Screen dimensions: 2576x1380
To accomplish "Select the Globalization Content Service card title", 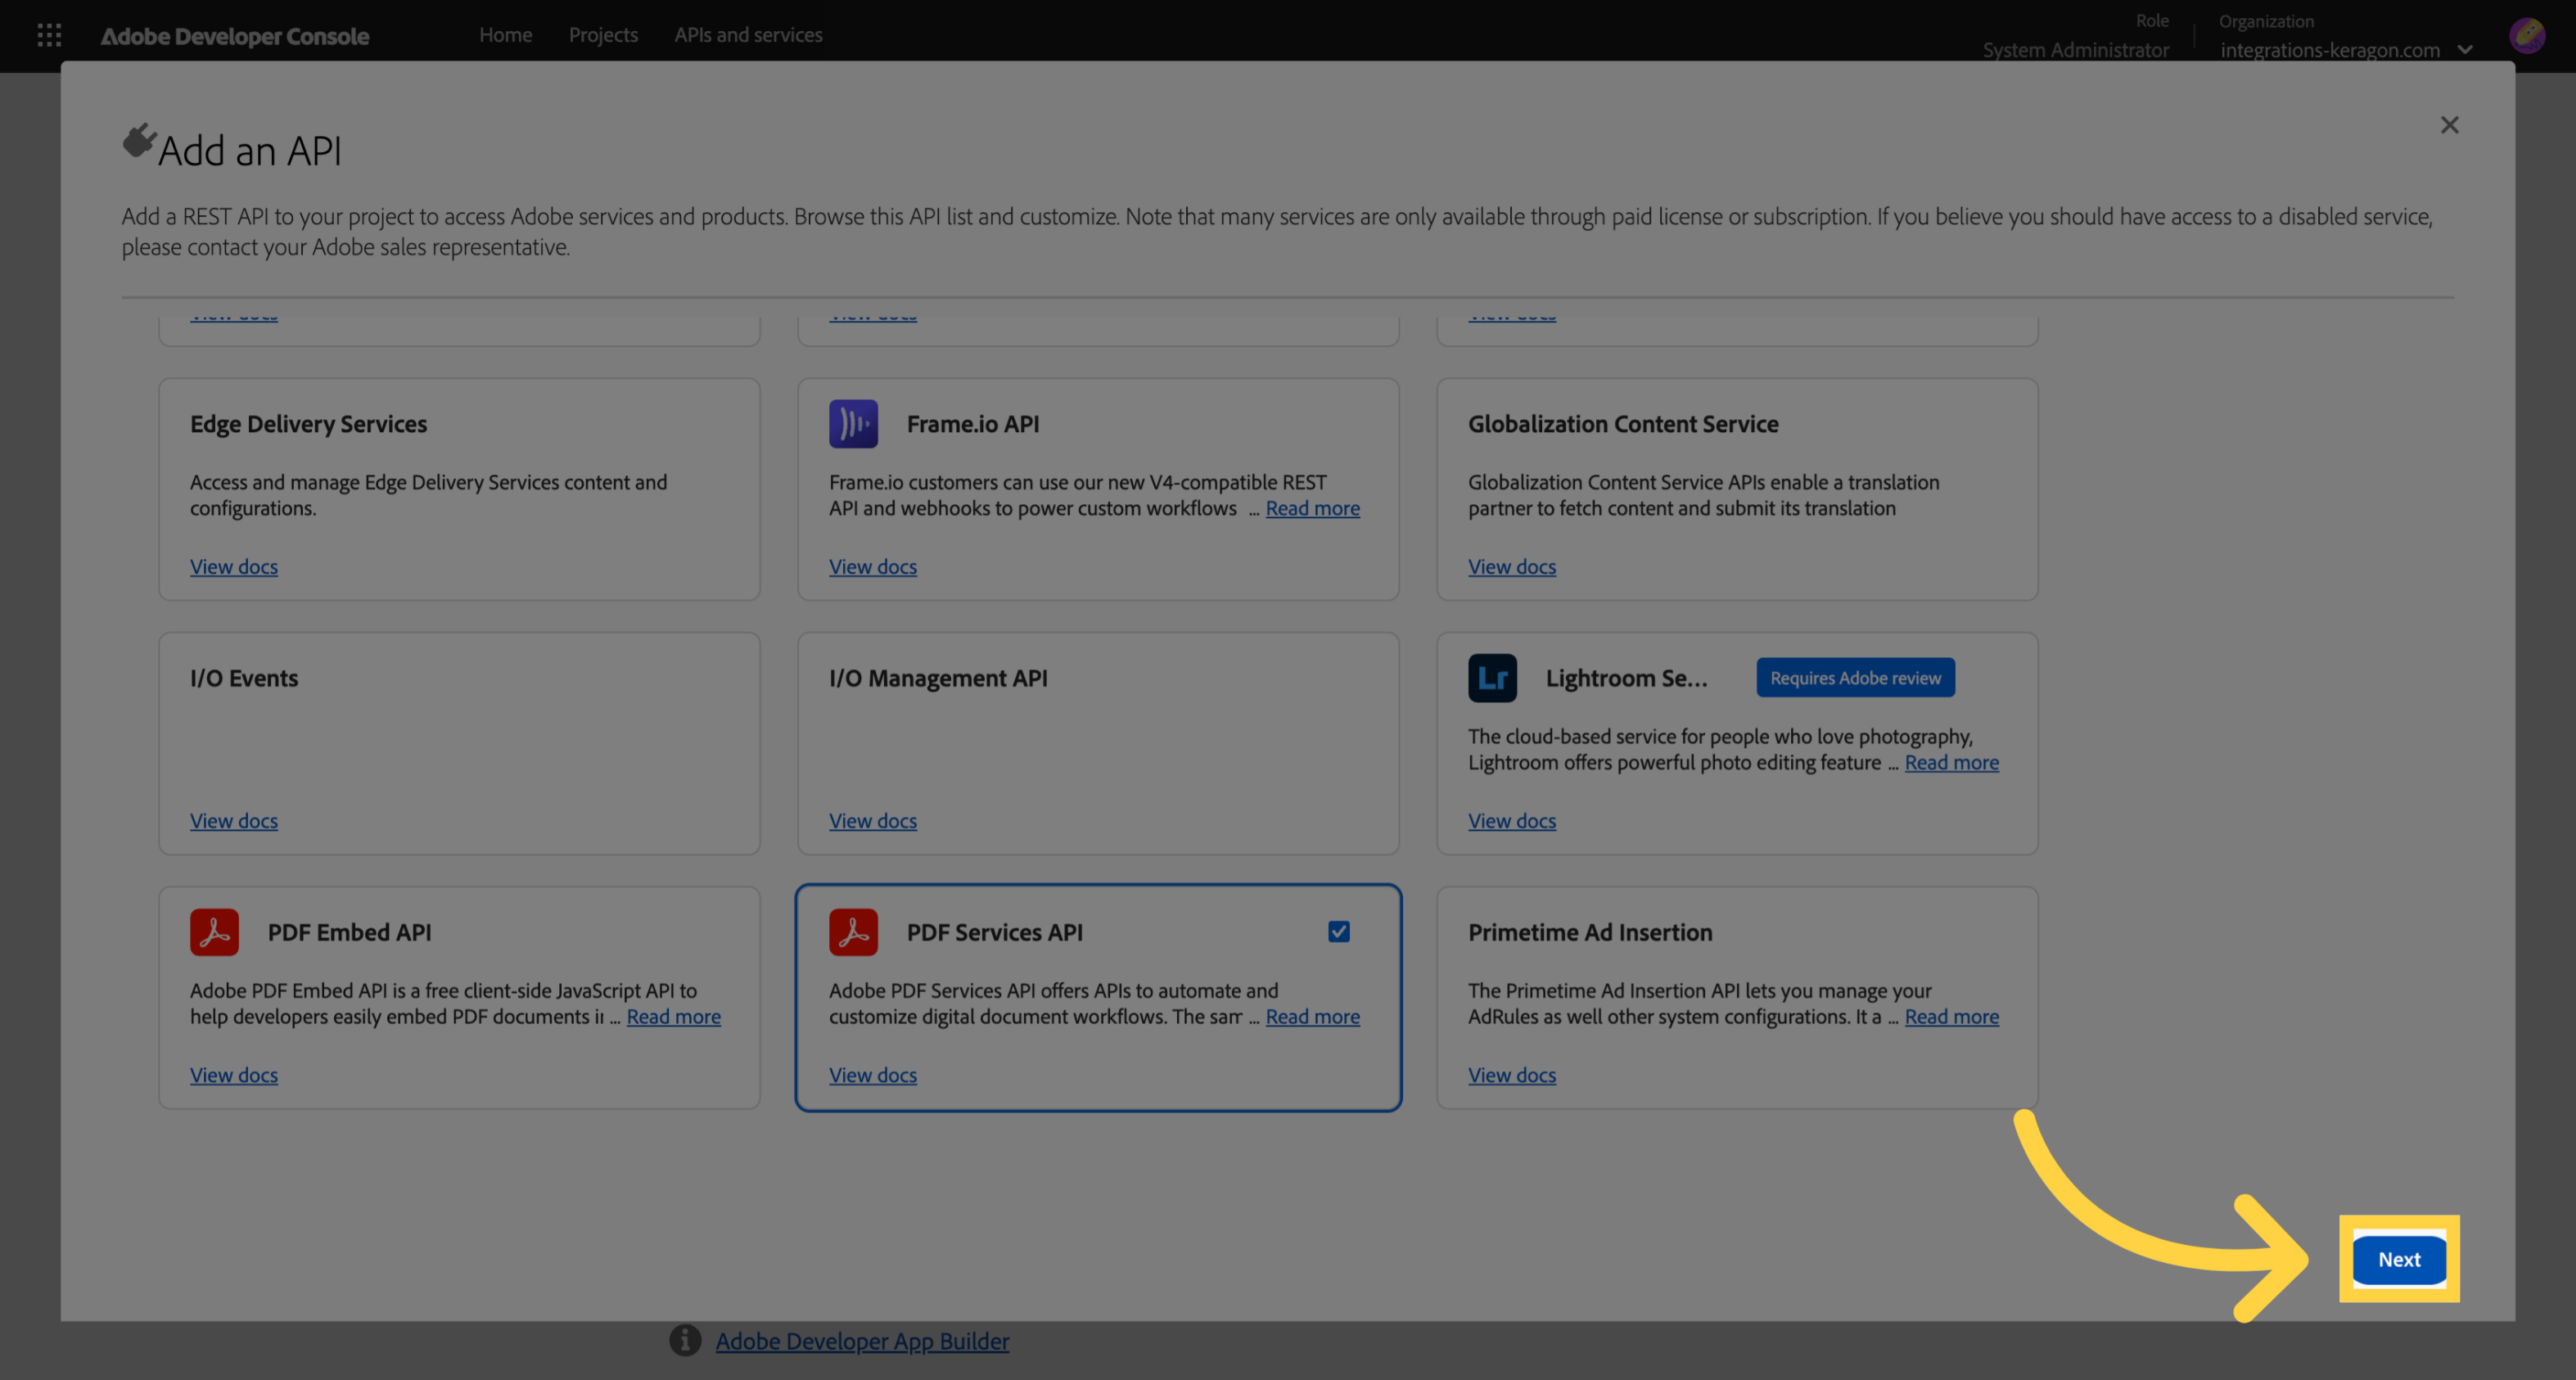I will click(1623, 424).
